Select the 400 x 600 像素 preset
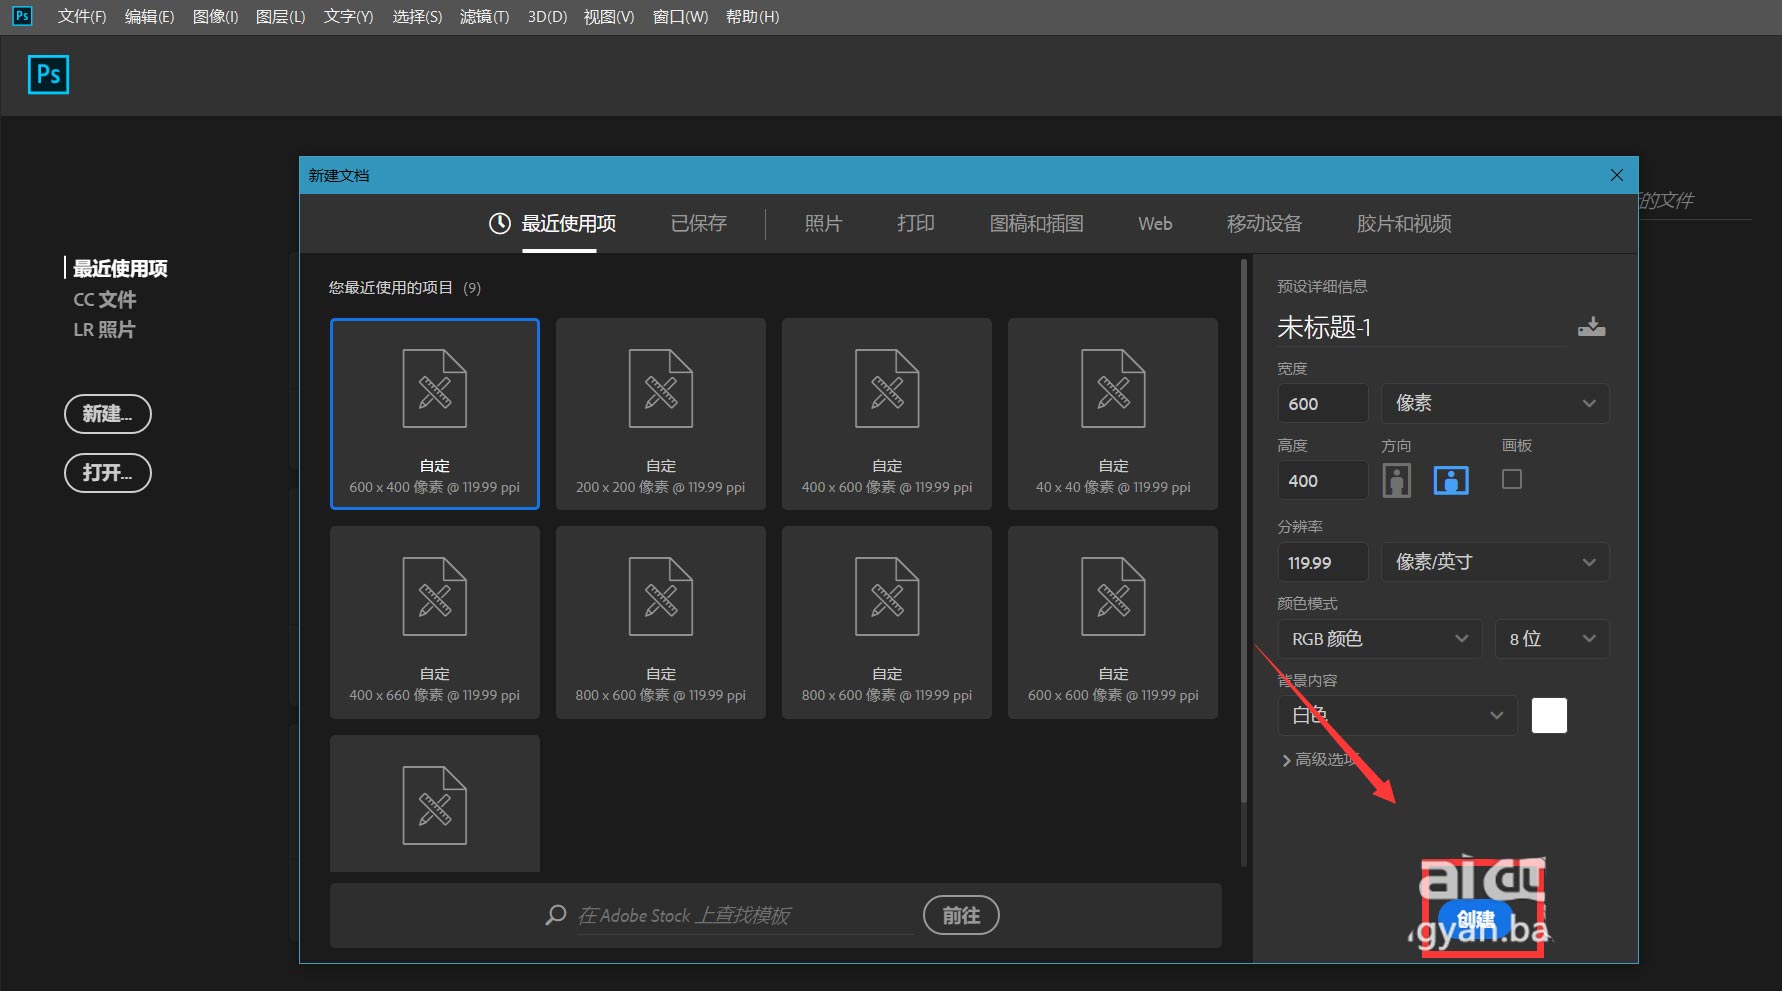The image size is (1782, 991). click(x=887, y=414)
